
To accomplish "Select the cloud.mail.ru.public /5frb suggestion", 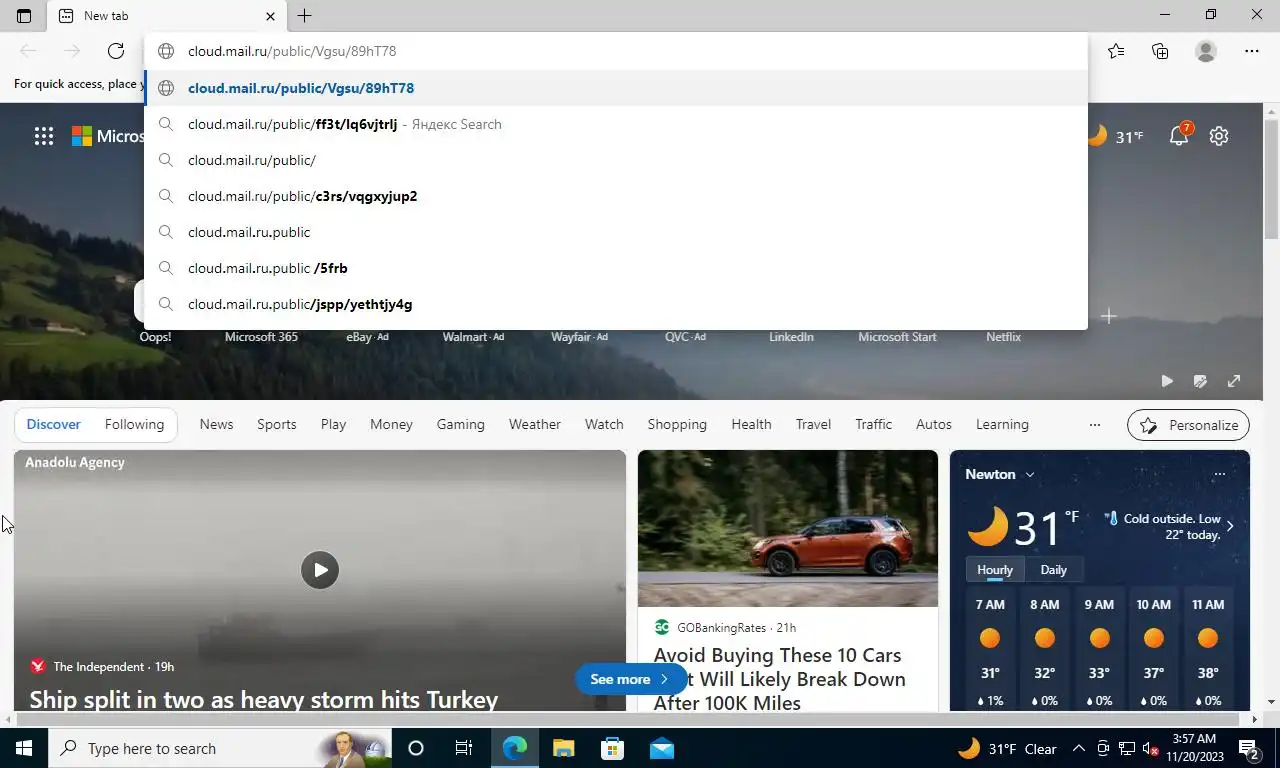I will (616, 268).
